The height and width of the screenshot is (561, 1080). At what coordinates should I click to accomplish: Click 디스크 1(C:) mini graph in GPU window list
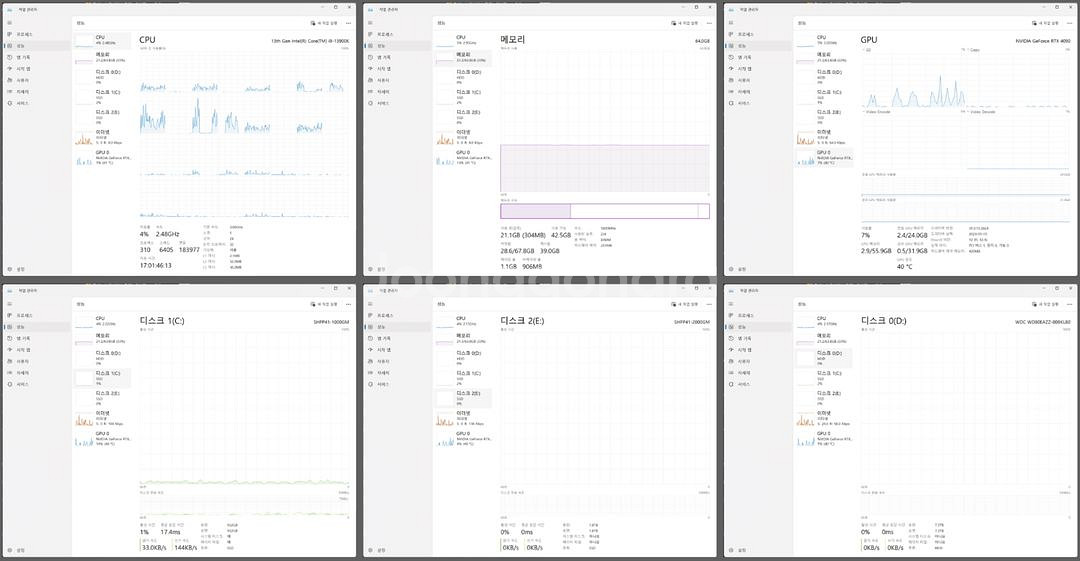[x=805, y=97]
